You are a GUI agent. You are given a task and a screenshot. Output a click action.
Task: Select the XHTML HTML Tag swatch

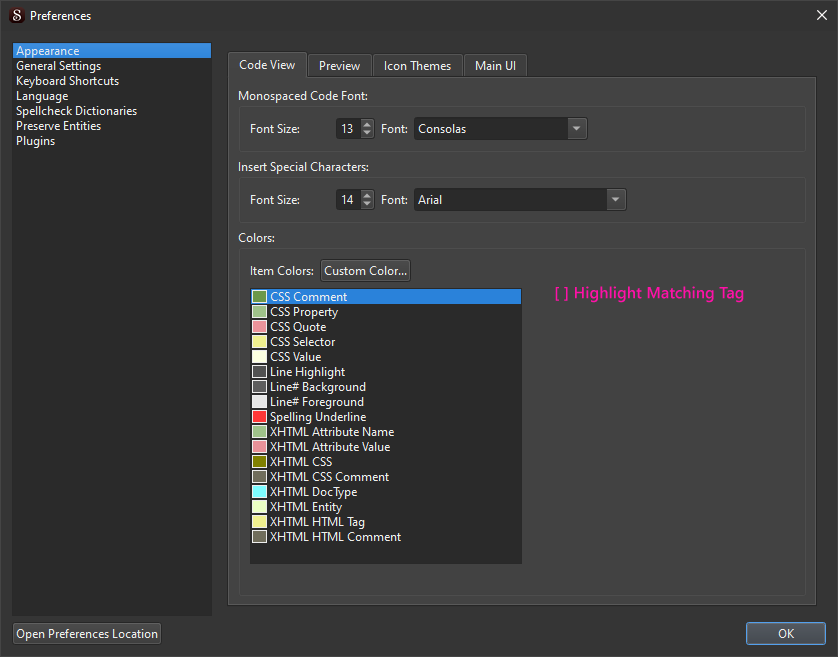coord(259,522)
